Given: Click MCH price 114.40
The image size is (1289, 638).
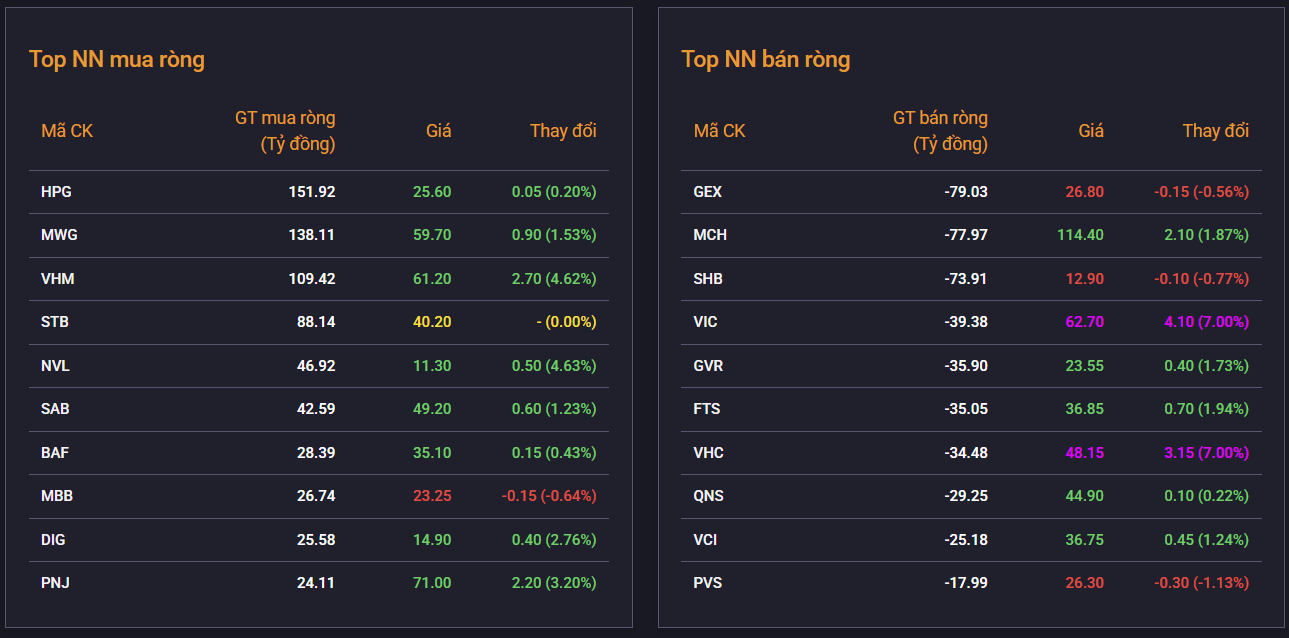Looking at the screenshot, I should 1080,235.
